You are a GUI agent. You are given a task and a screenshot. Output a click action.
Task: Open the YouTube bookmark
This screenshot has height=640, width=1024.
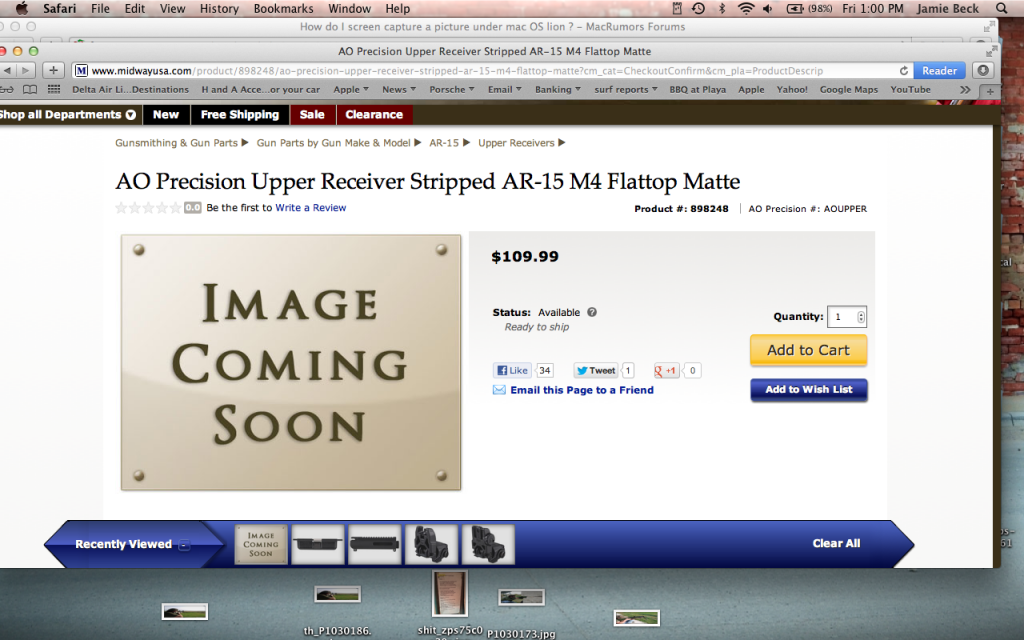click(910, 89)
